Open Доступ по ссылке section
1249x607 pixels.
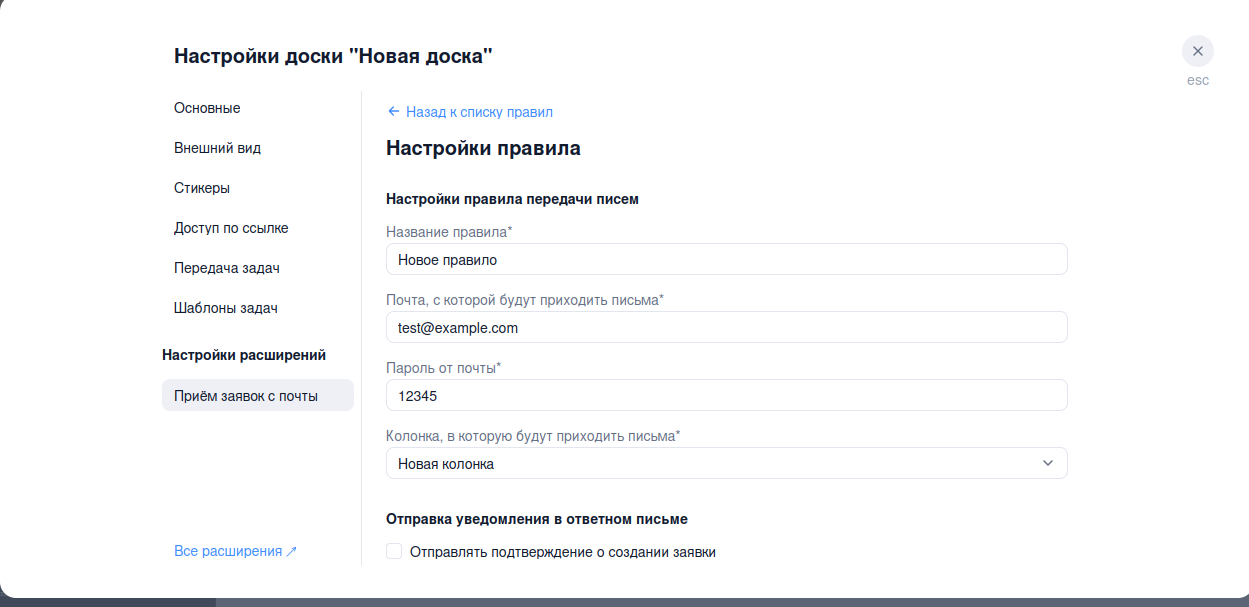[231, 228]
